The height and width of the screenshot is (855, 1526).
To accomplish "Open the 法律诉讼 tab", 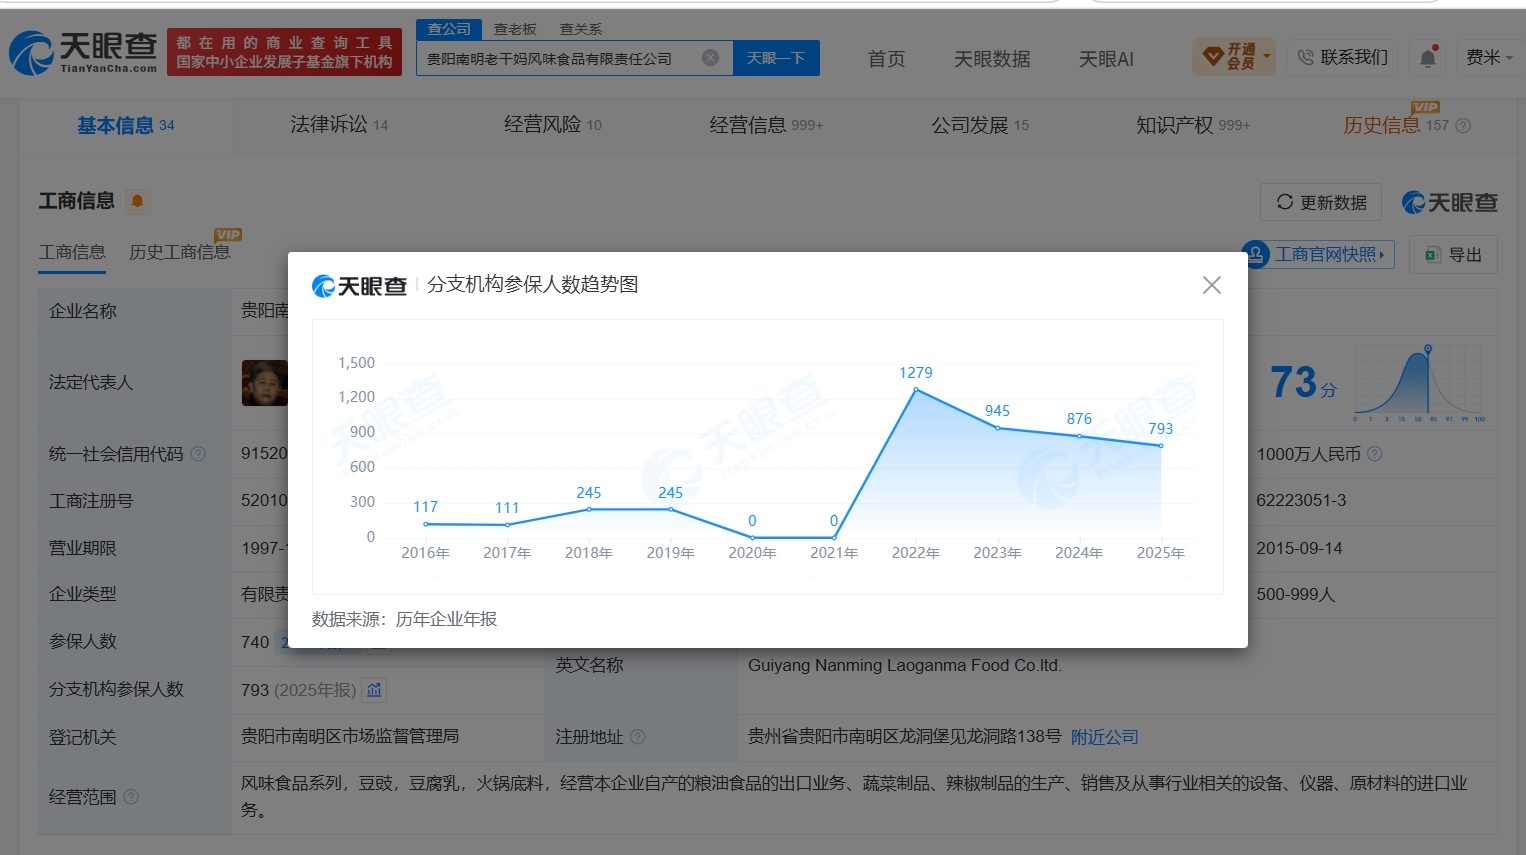I will click(x=339, y=125).
